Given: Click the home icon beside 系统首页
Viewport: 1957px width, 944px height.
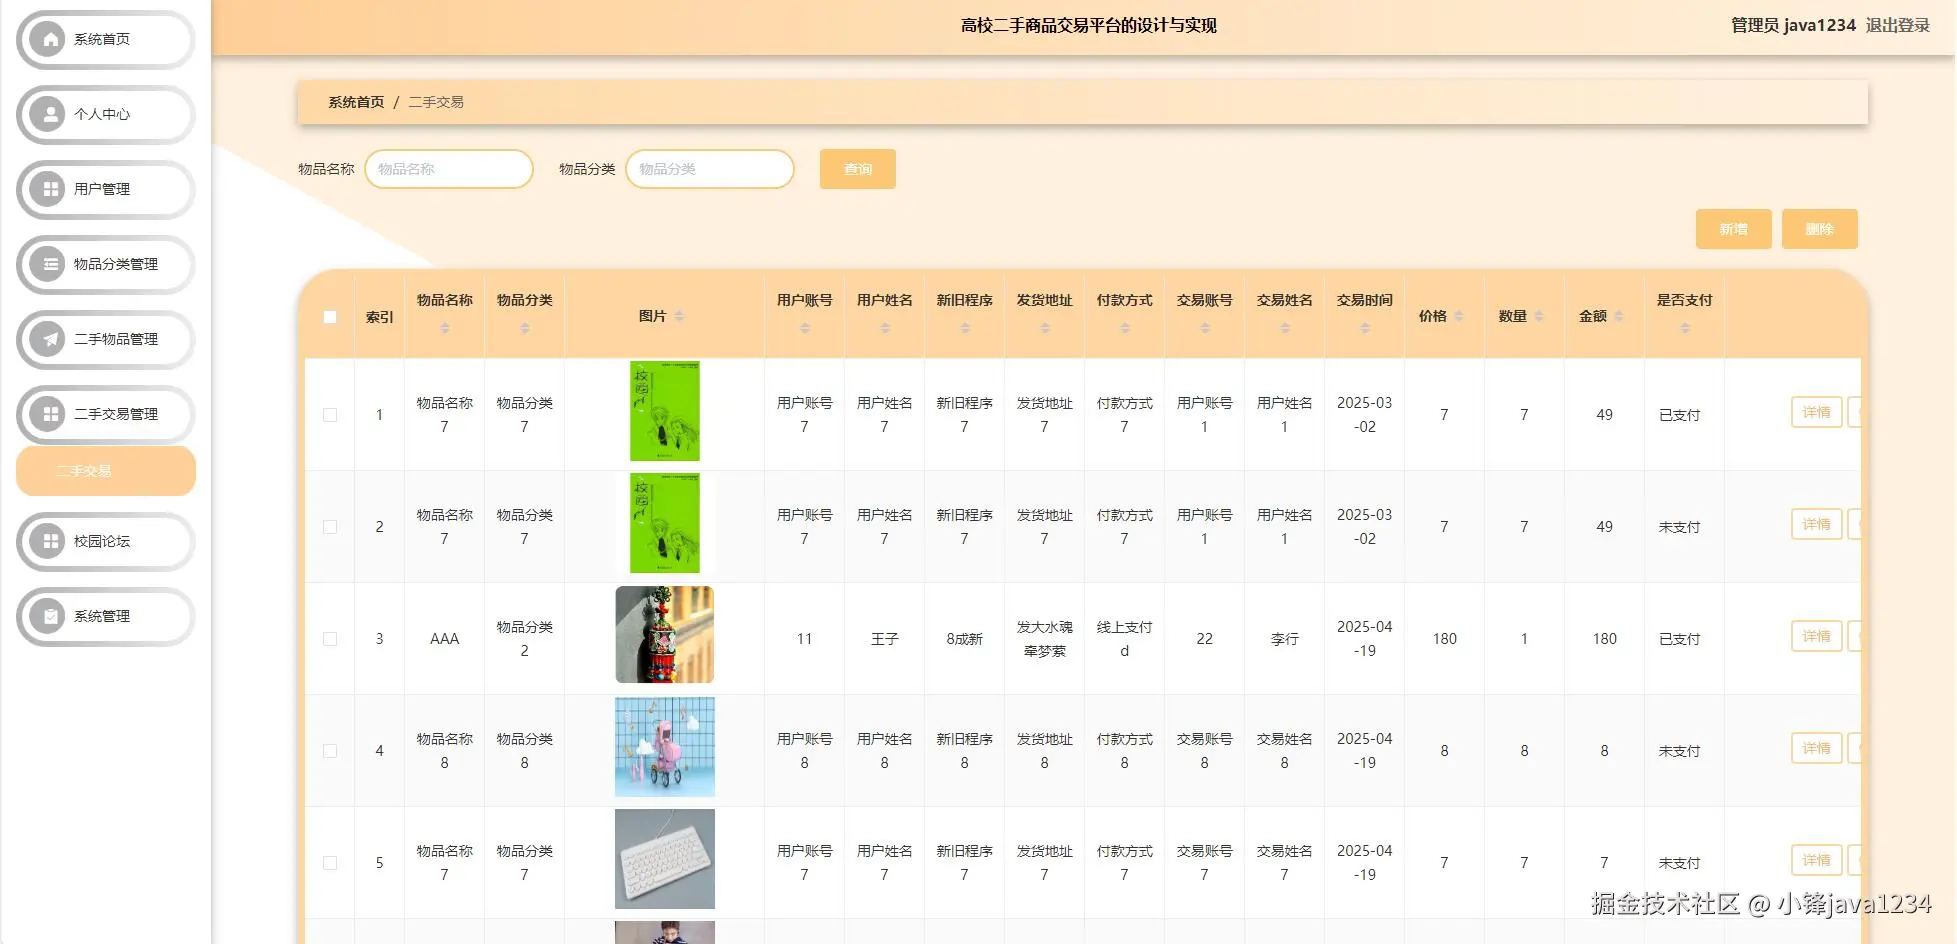Looking at the screenshot, I should pos(48,39).
